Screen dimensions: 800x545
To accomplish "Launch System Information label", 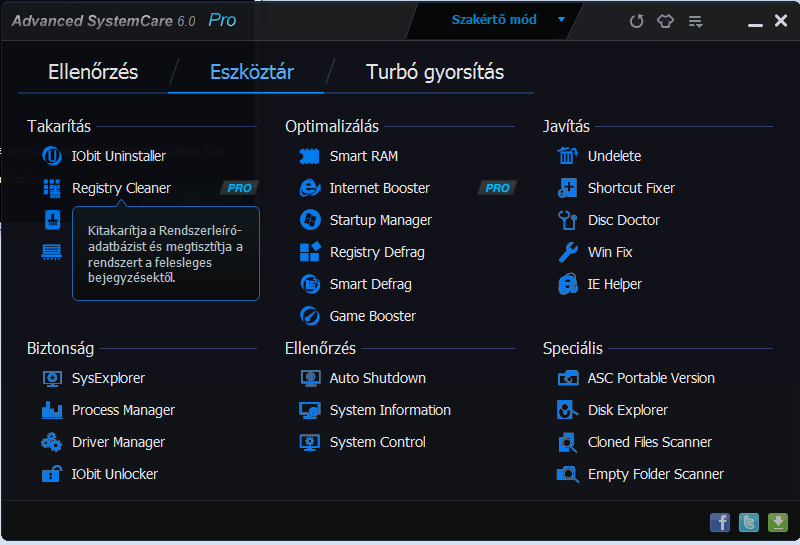I will [390, 410].
